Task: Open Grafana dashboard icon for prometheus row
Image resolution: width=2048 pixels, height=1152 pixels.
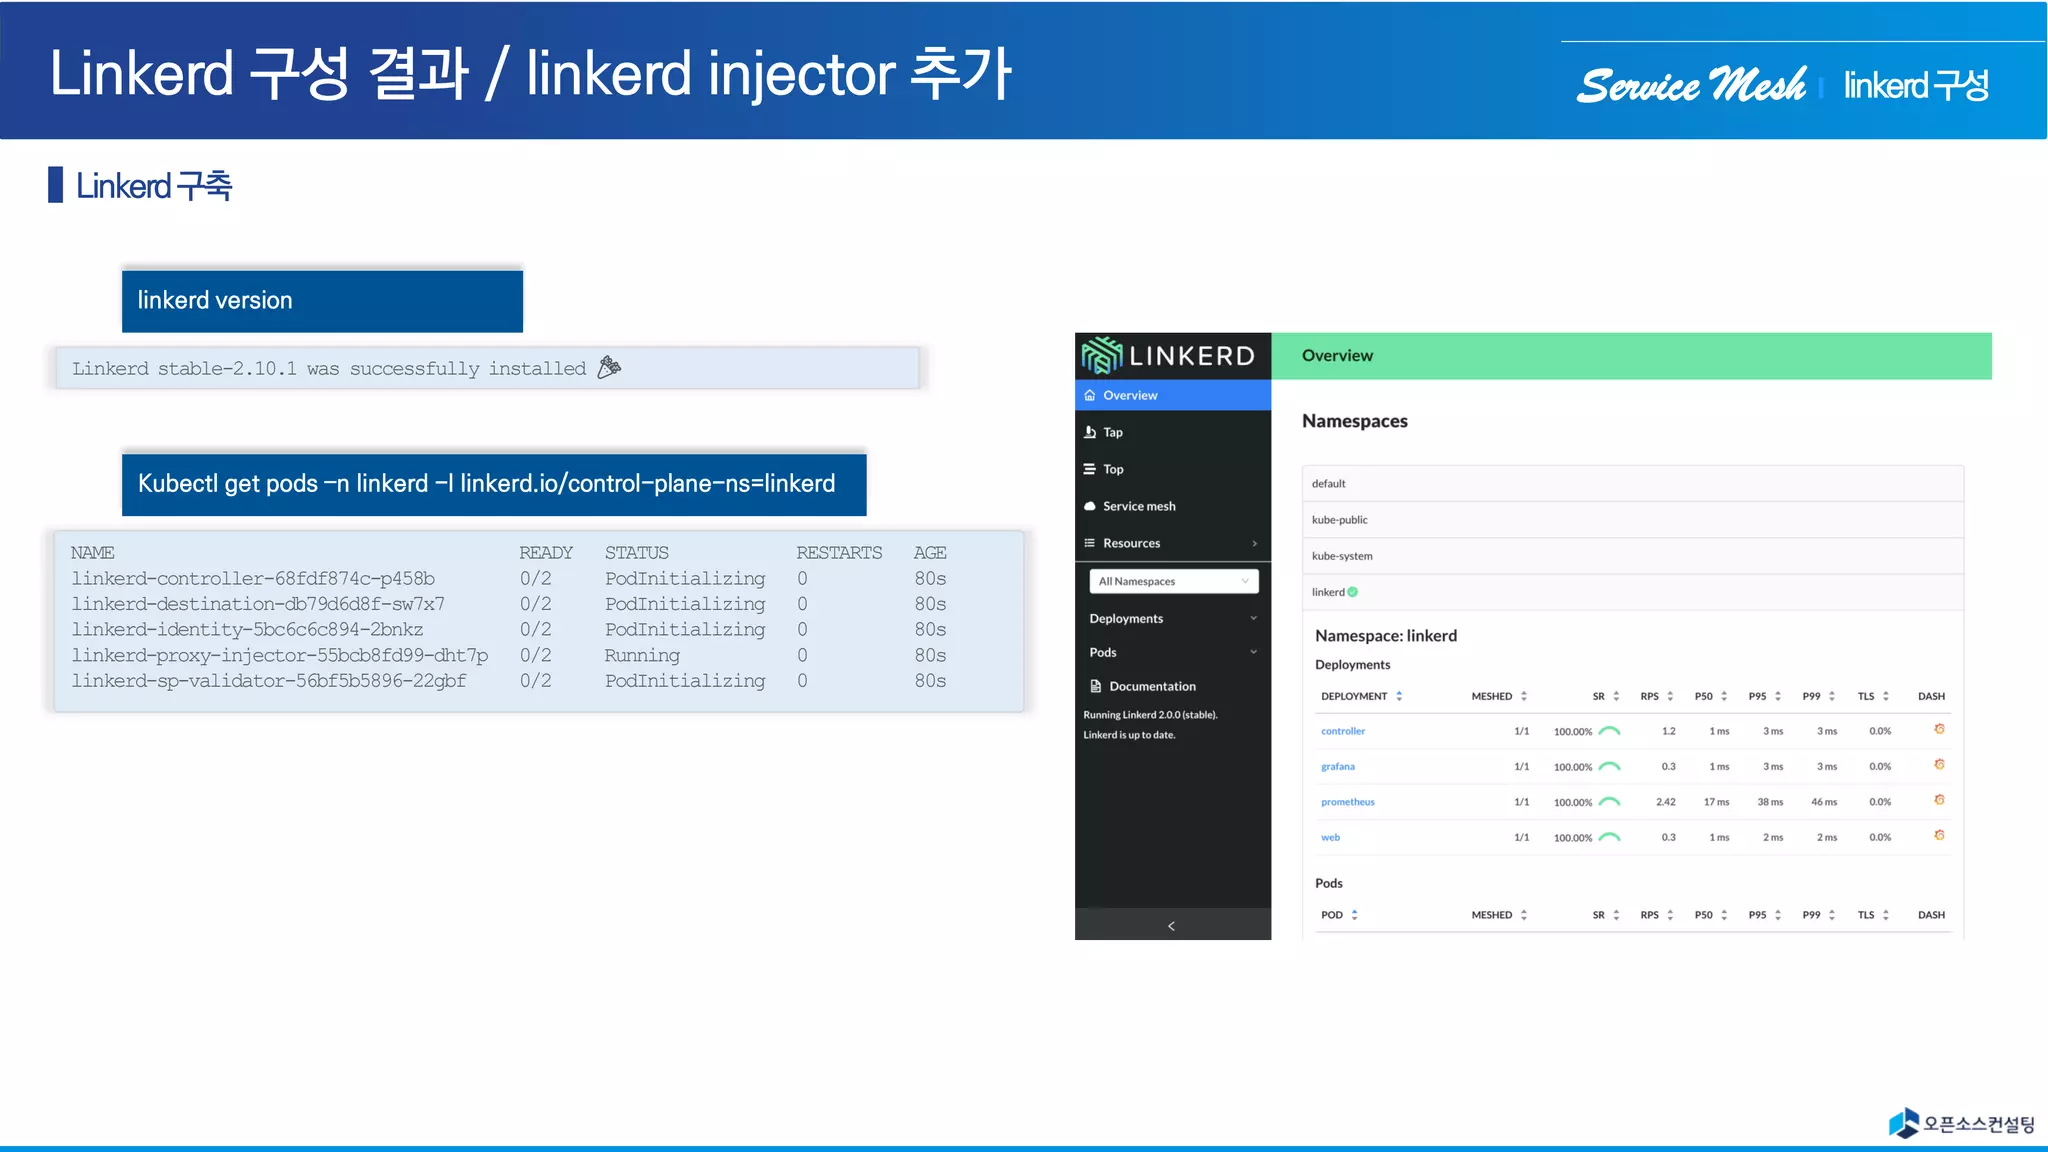Action: 1939,800
